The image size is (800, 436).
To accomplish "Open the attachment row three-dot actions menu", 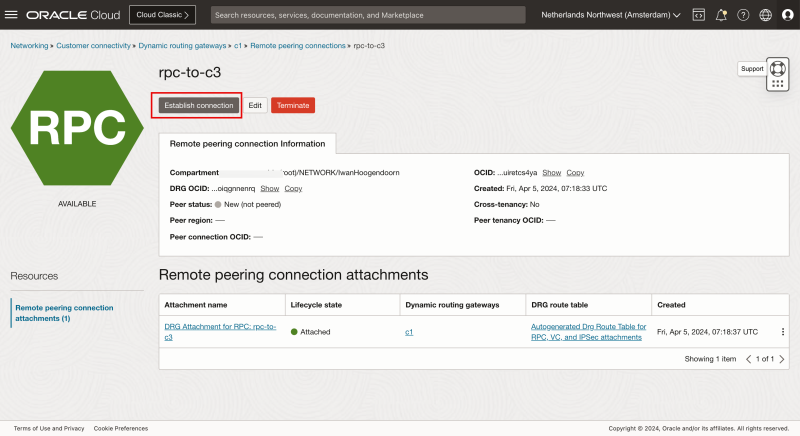I will (x=783, y=332).
